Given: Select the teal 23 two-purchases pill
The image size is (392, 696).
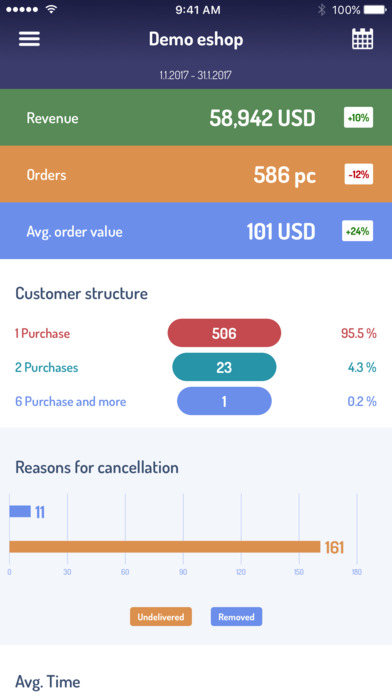Looking at the screenshot, I should click(x=224, y=367).
